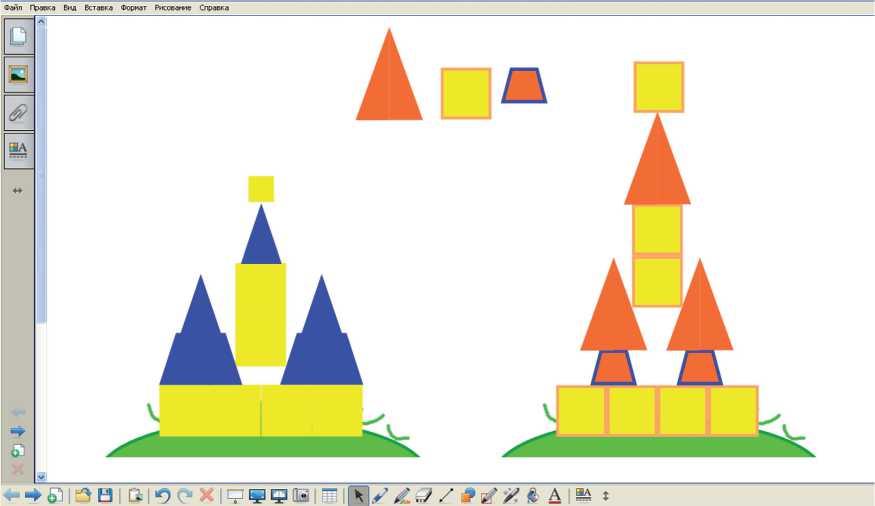Click the Previous Page arrow in bottom toolbar

tap(12, 495)
